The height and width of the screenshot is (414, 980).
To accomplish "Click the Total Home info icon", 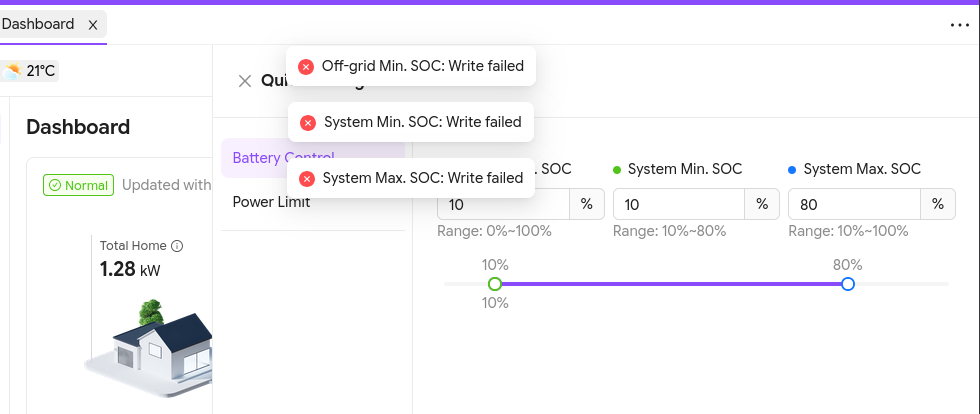I will click(177, 246).
